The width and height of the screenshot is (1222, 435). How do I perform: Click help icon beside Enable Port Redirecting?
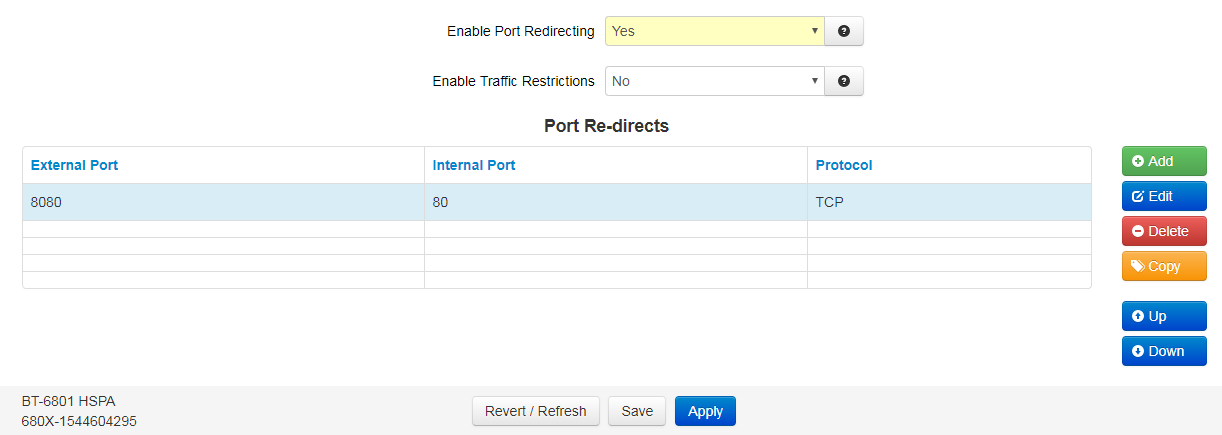tap(844, 31)
